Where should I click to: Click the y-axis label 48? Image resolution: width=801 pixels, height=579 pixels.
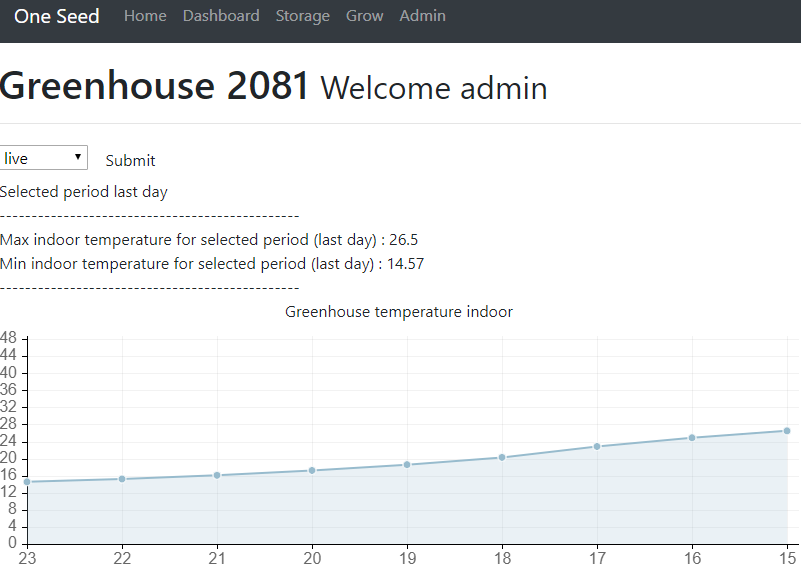pos(9,338)
